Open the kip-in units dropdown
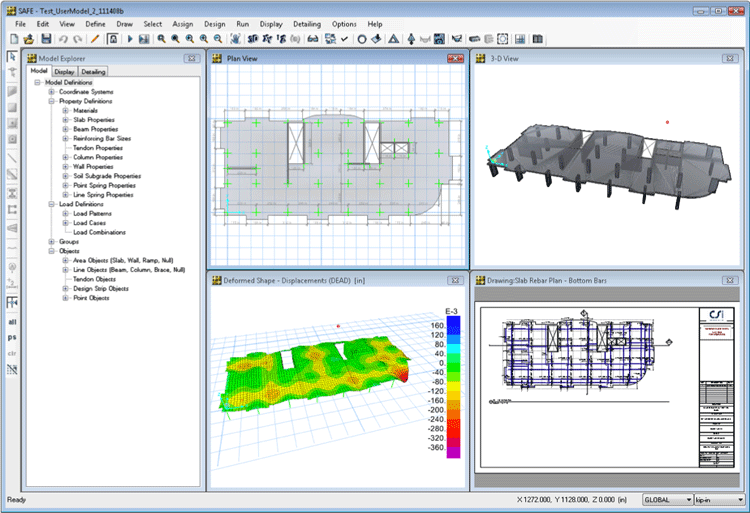The height and width of the screenshot is (513, 750). click(720, 500)
